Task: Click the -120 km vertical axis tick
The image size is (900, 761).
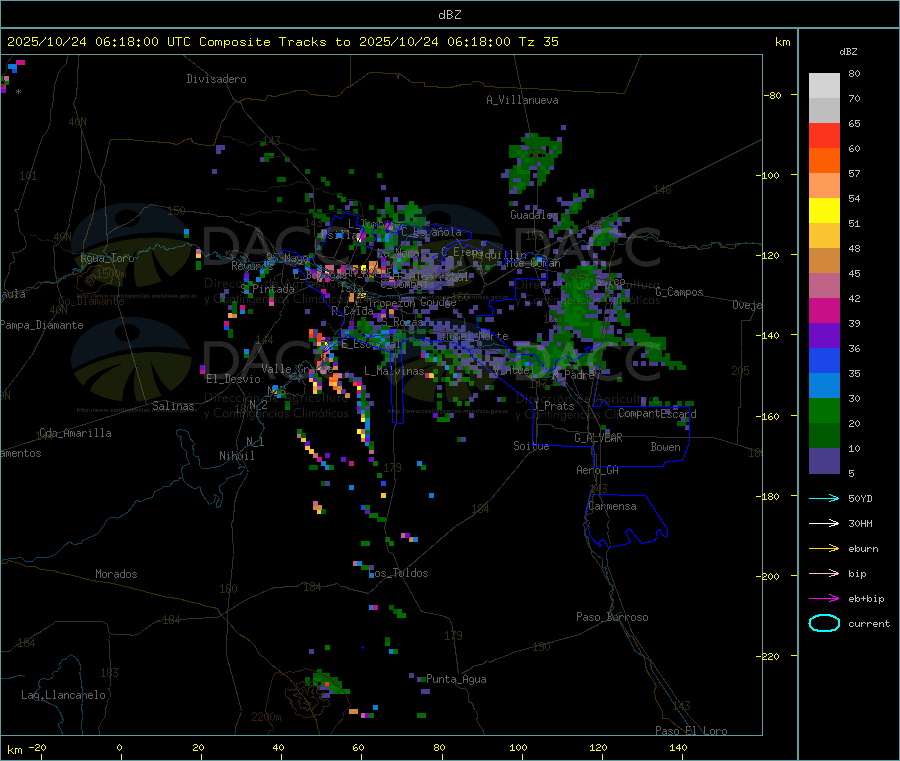Action: pos(771,255)
